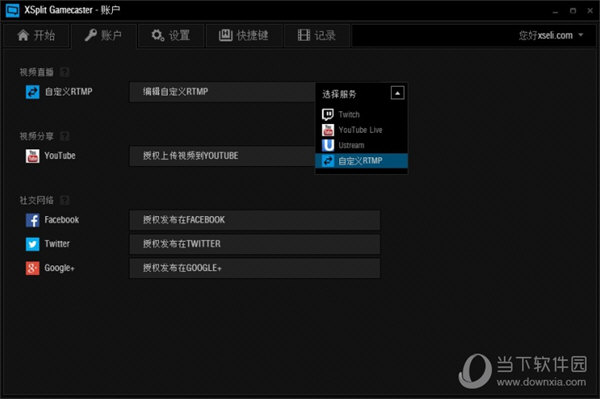Image resolution: width=600 pixels, height=399 pixels.
Task: Open the 记录 recordings tab
Action: [x=317, y=35]
